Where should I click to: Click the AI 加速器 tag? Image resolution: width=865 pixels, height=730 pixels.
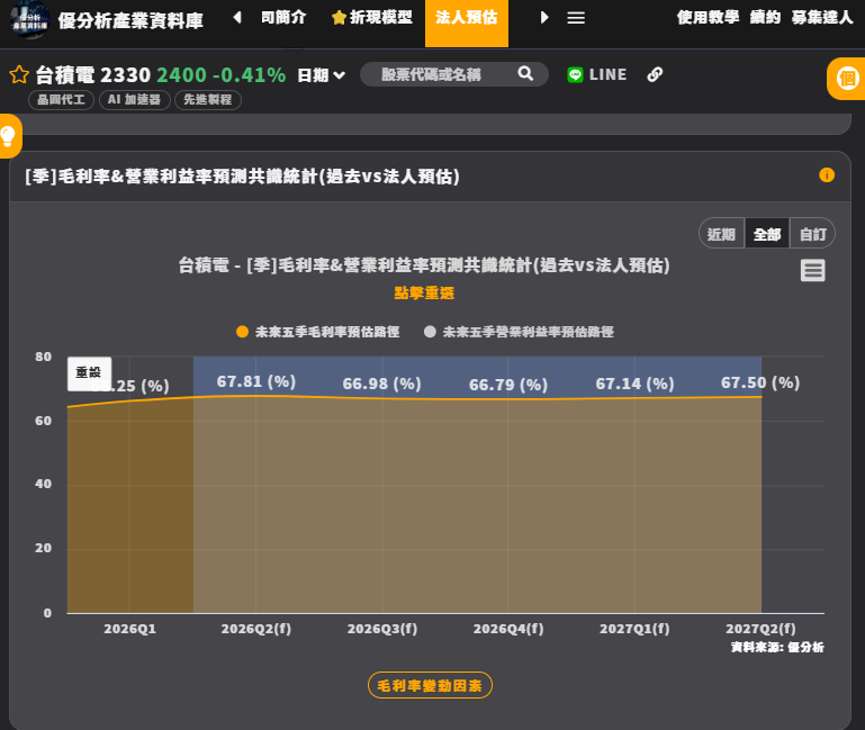coord(134,100)
